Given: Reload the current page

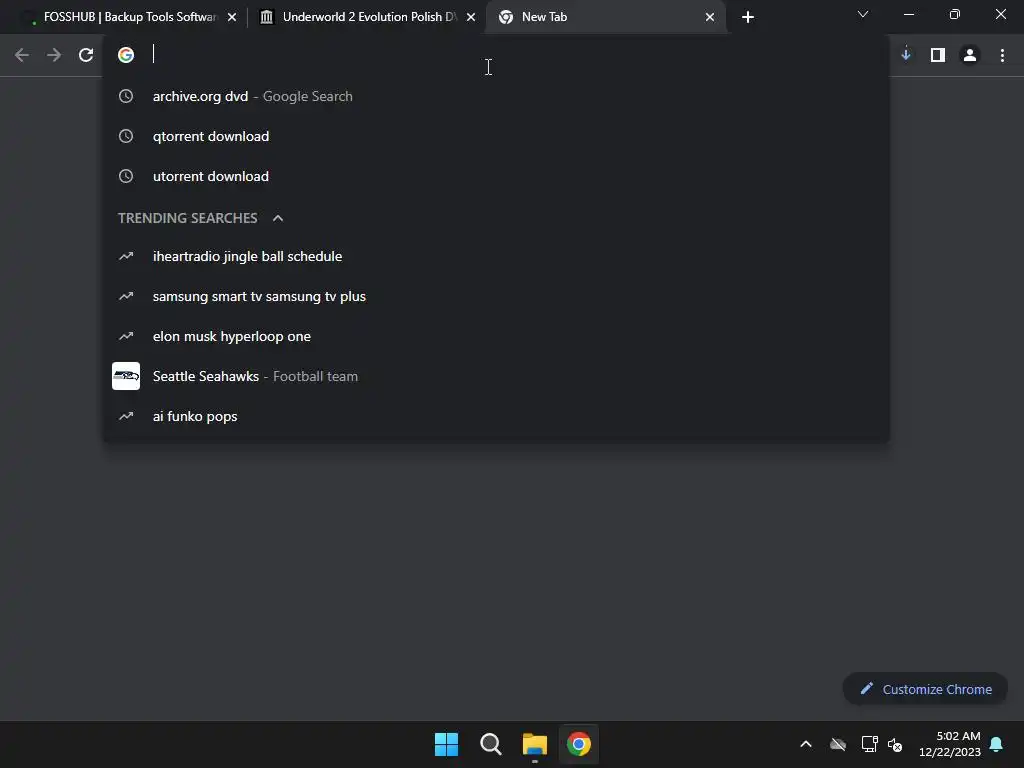Looking at the screenshot, I should point(86,56).
